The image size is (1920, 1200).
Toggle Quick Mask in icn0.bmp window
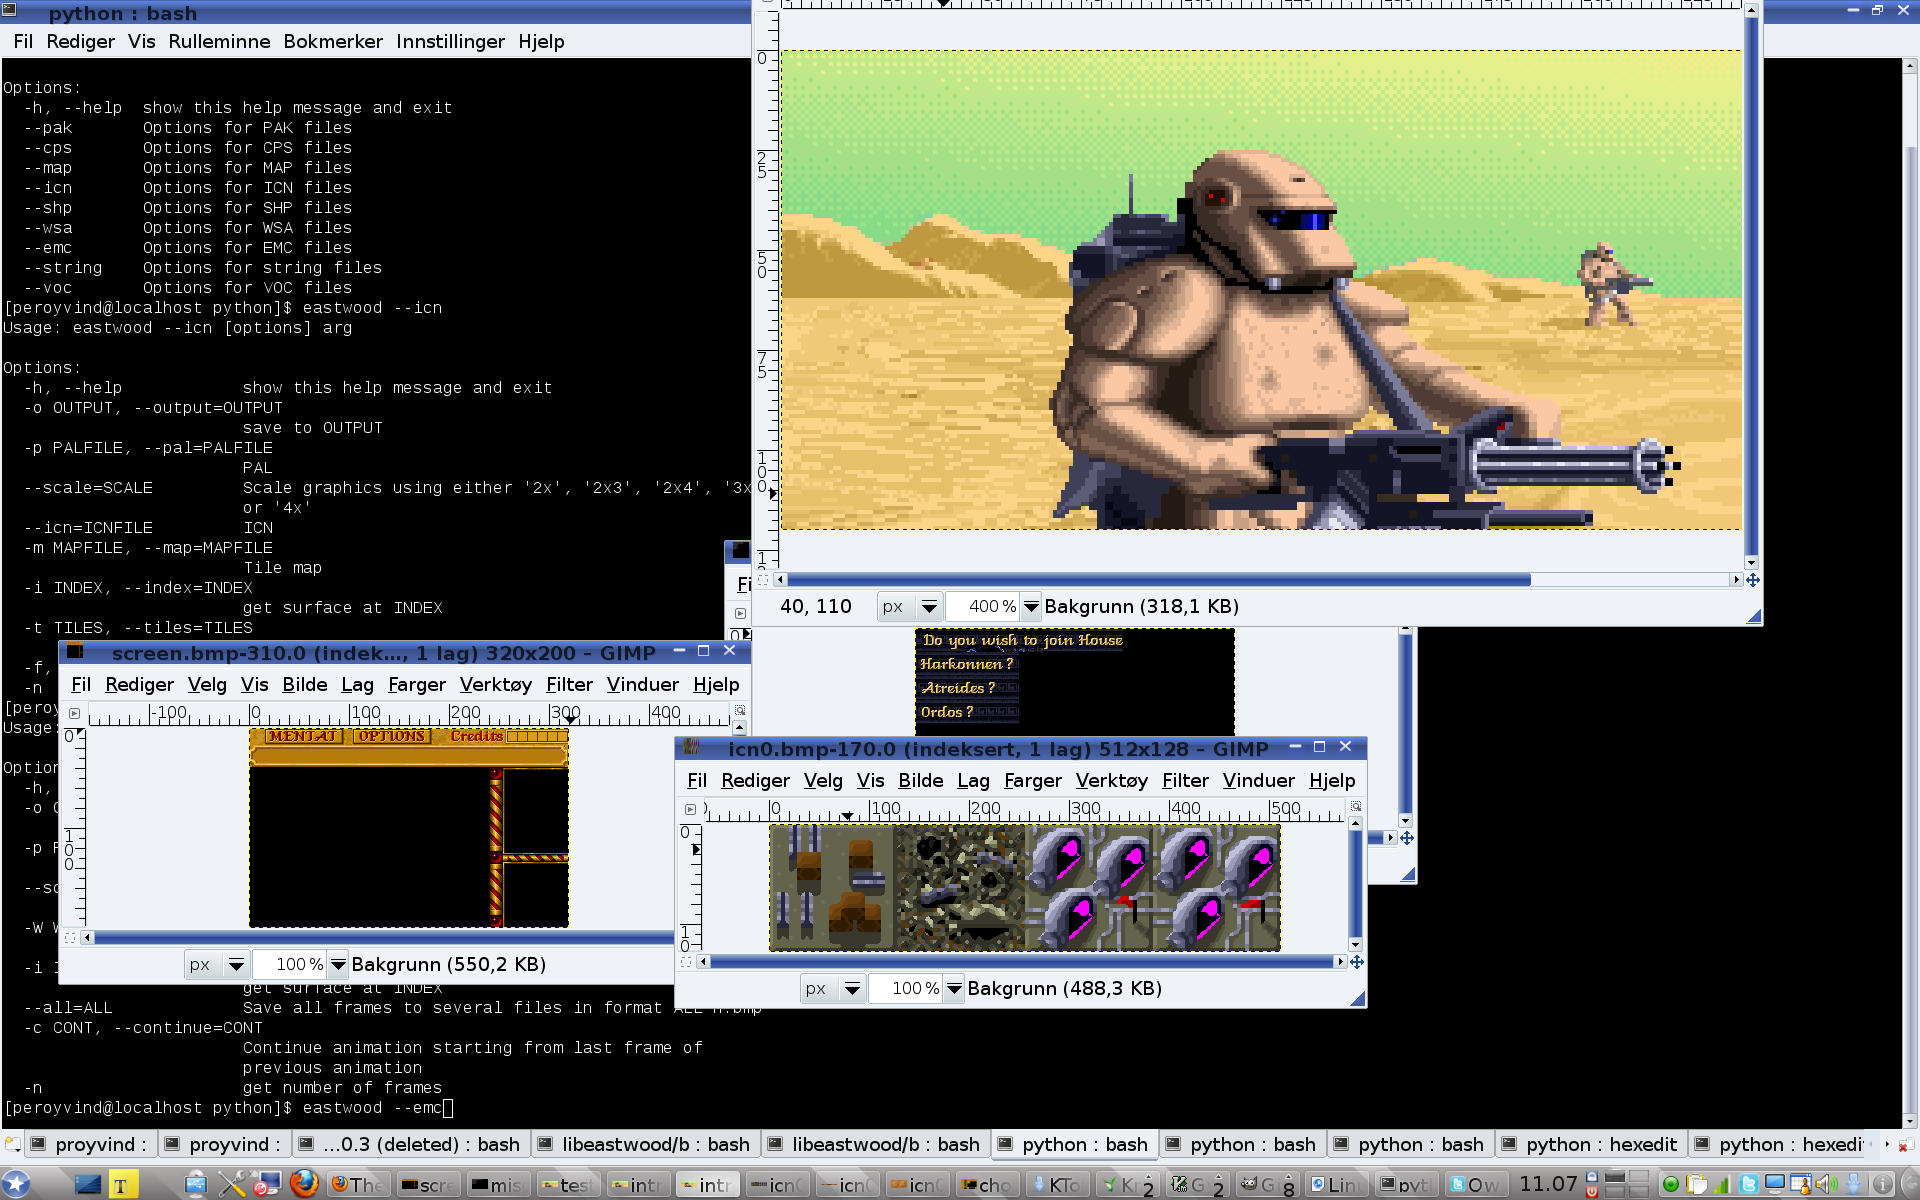pos(686,962)
